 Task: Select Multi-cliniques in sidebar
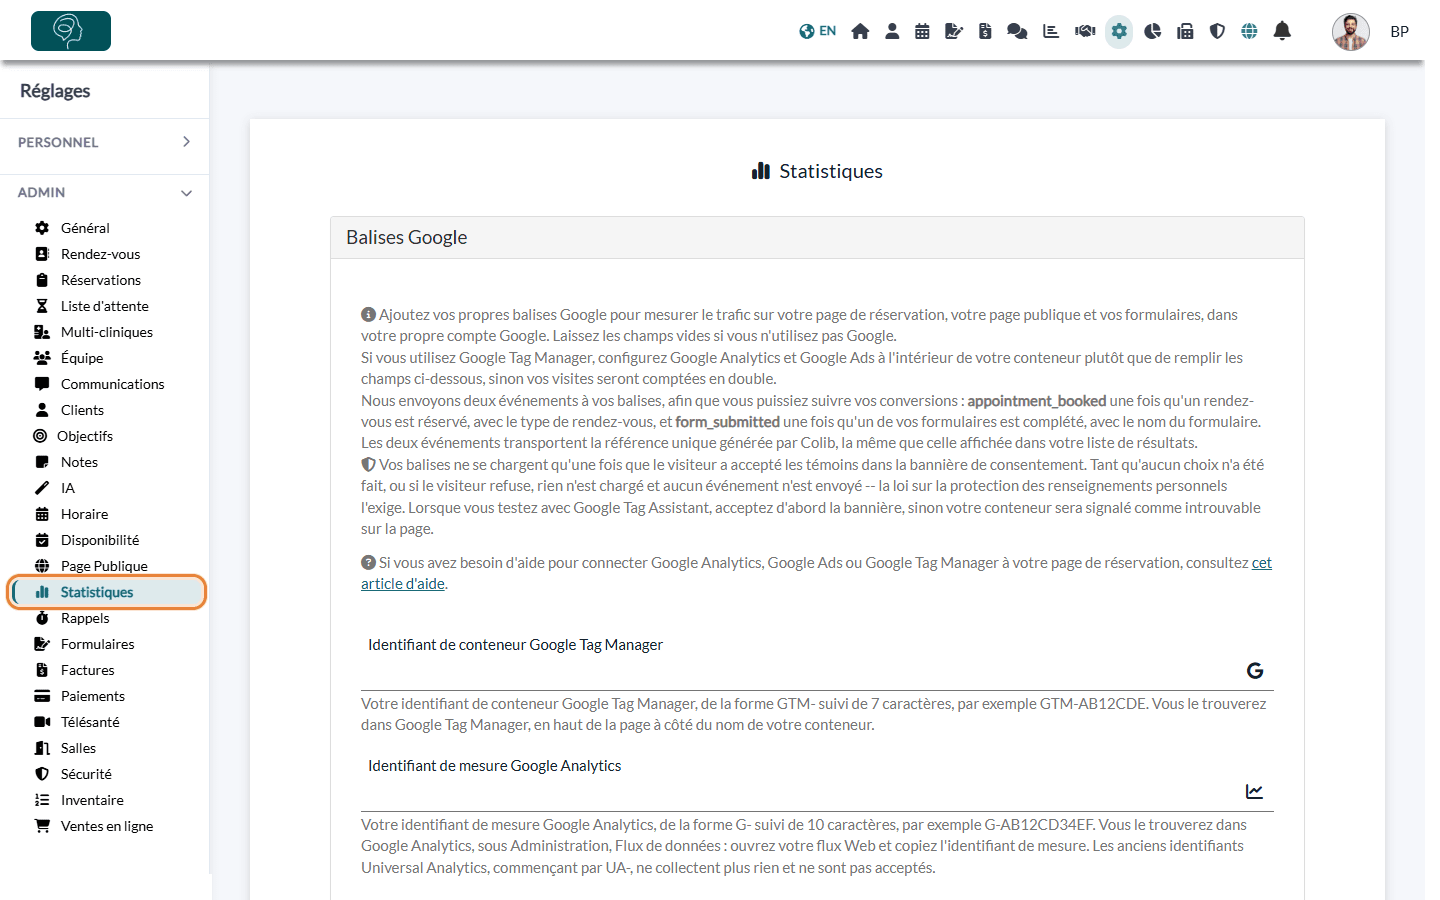[x=106, y=332]
